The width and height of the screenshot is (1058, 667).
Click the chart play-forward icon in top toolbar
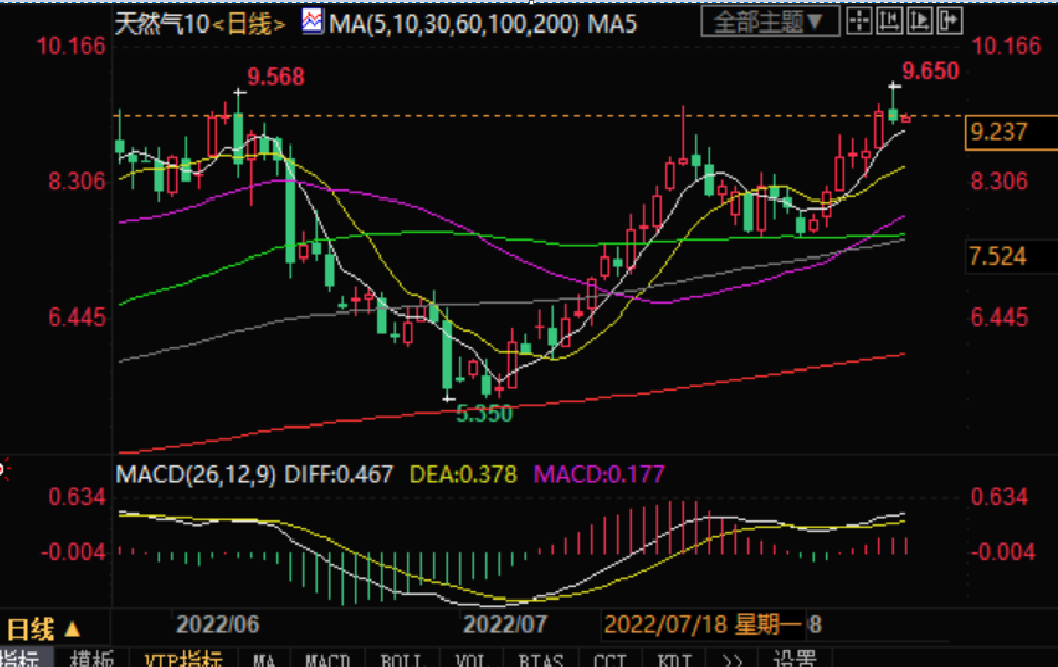coord(920,19)
